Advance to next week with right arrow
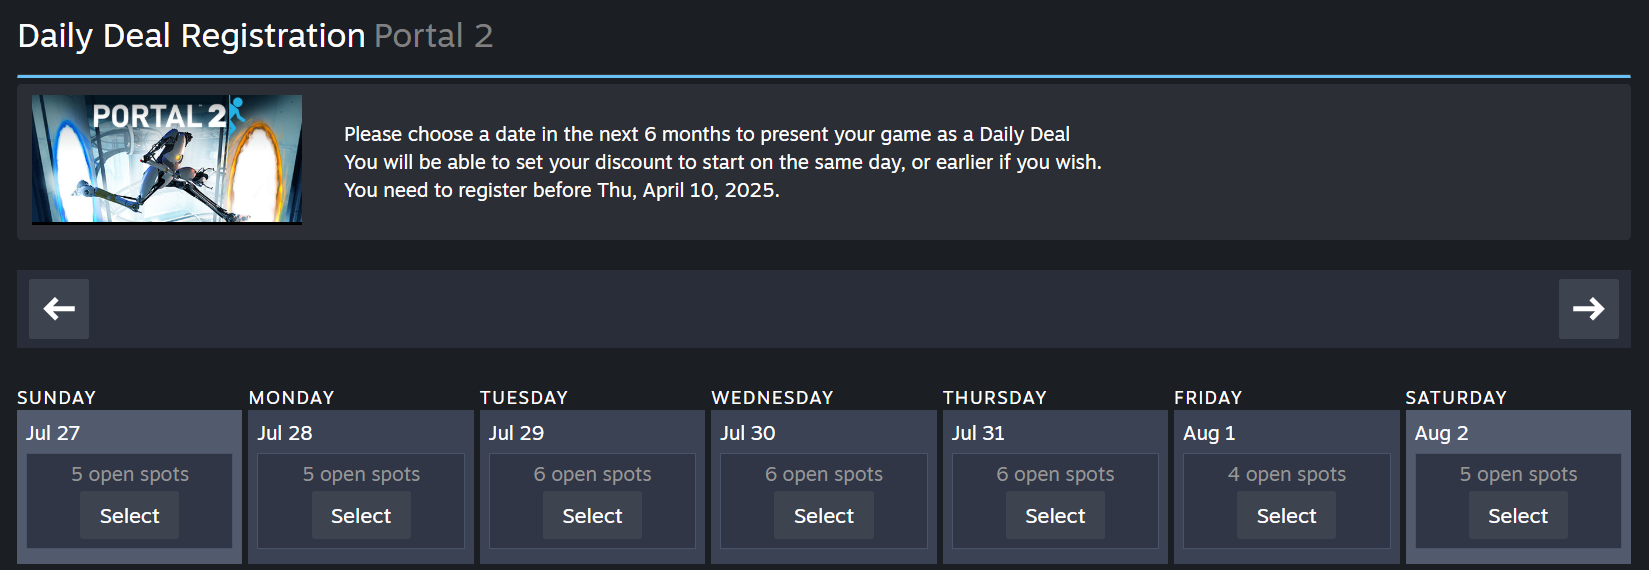 [x=1588, y=309]
